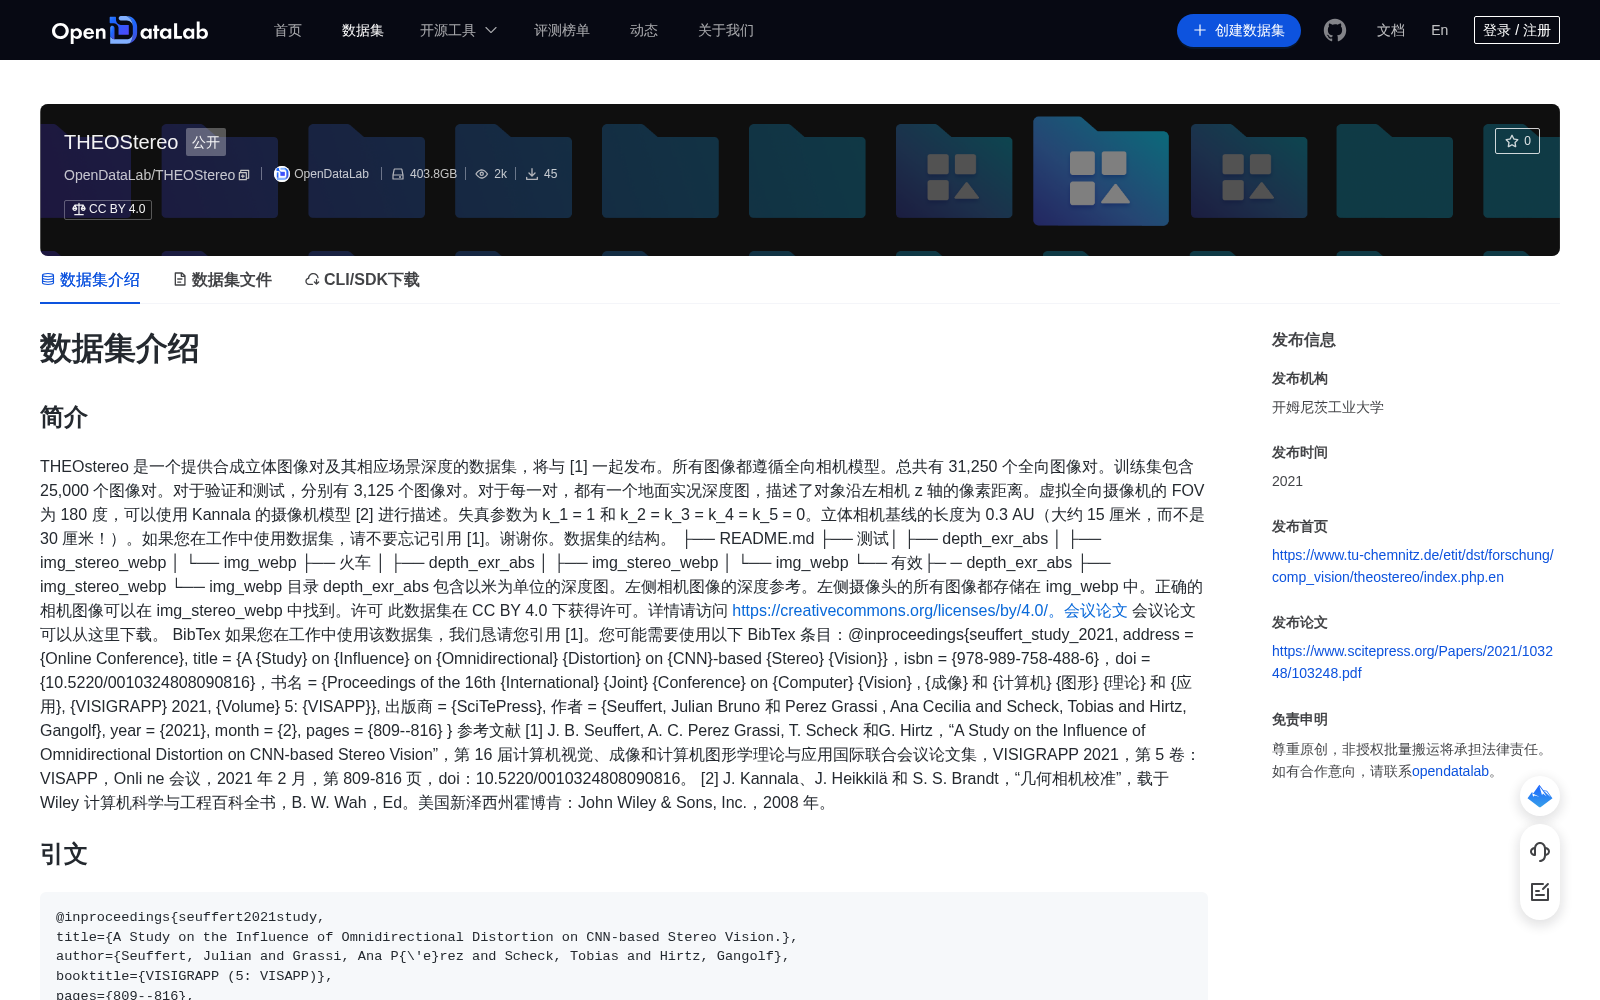Click the opendatalab contact link
Image resolution: width=1600 pixels, height=1000 pixels.
[1450, 771]
